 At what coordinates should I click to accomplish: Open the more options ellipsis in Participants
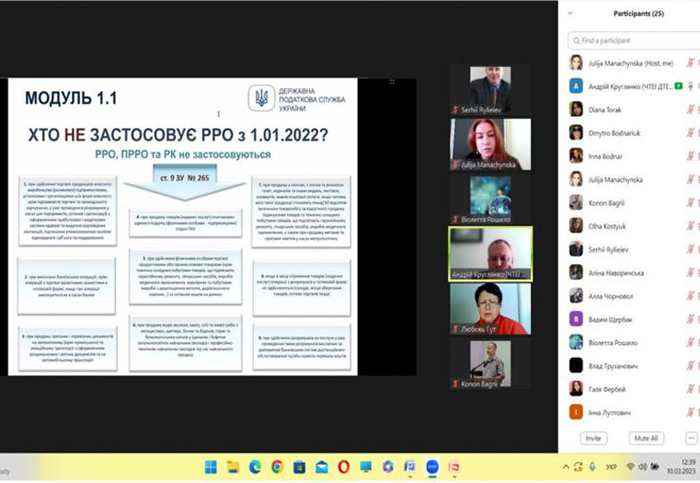[692, 438]
